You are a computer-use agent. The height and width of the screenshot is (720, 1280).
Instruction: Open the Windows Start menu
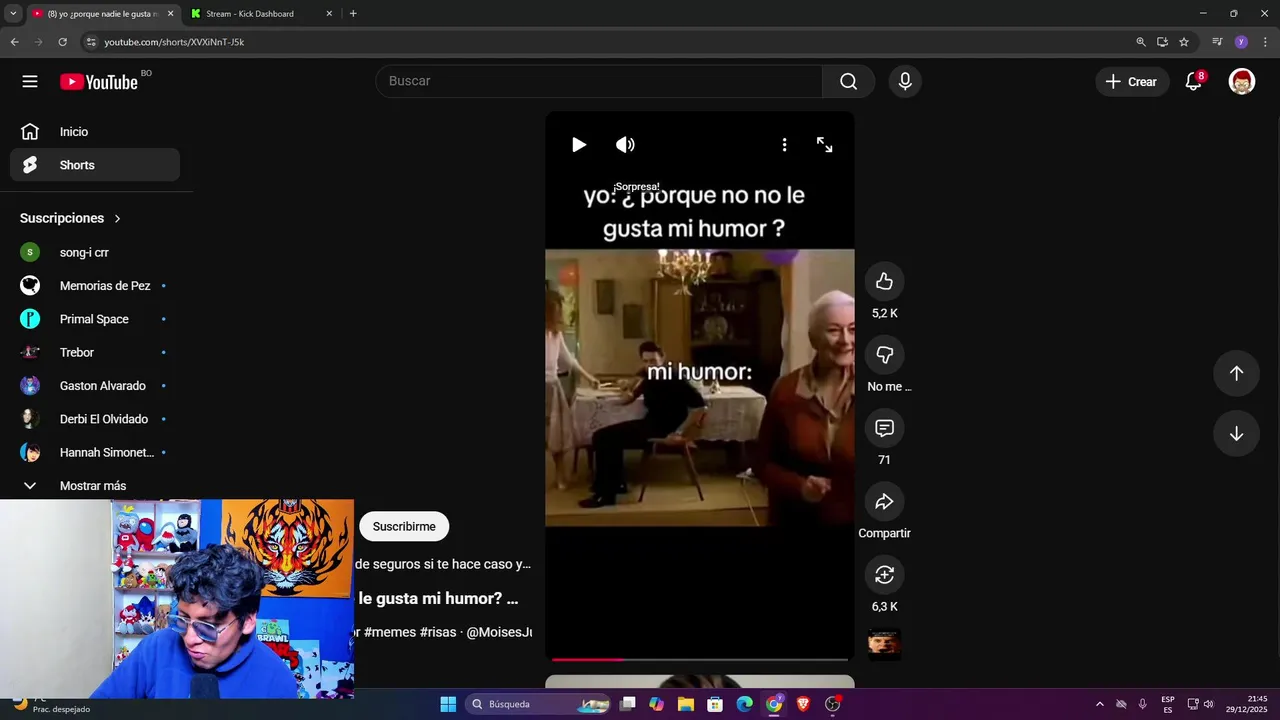coord(448,704)
